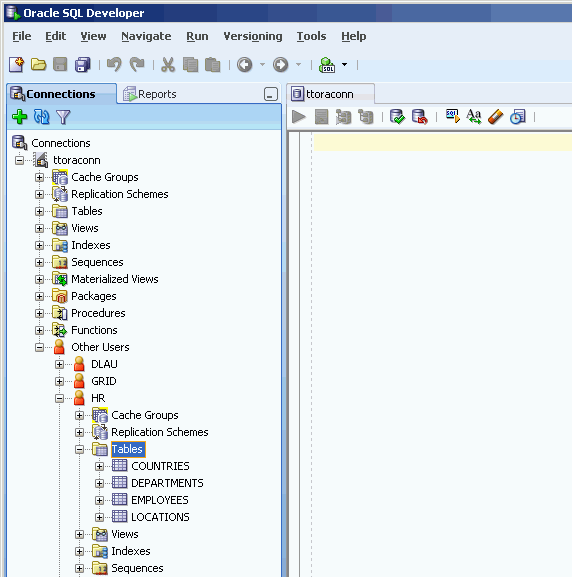This screenshot has height=577, width=572.
Task: Open the SQL Worksheet dropdown arrow
Action: (x=344, y=64)
